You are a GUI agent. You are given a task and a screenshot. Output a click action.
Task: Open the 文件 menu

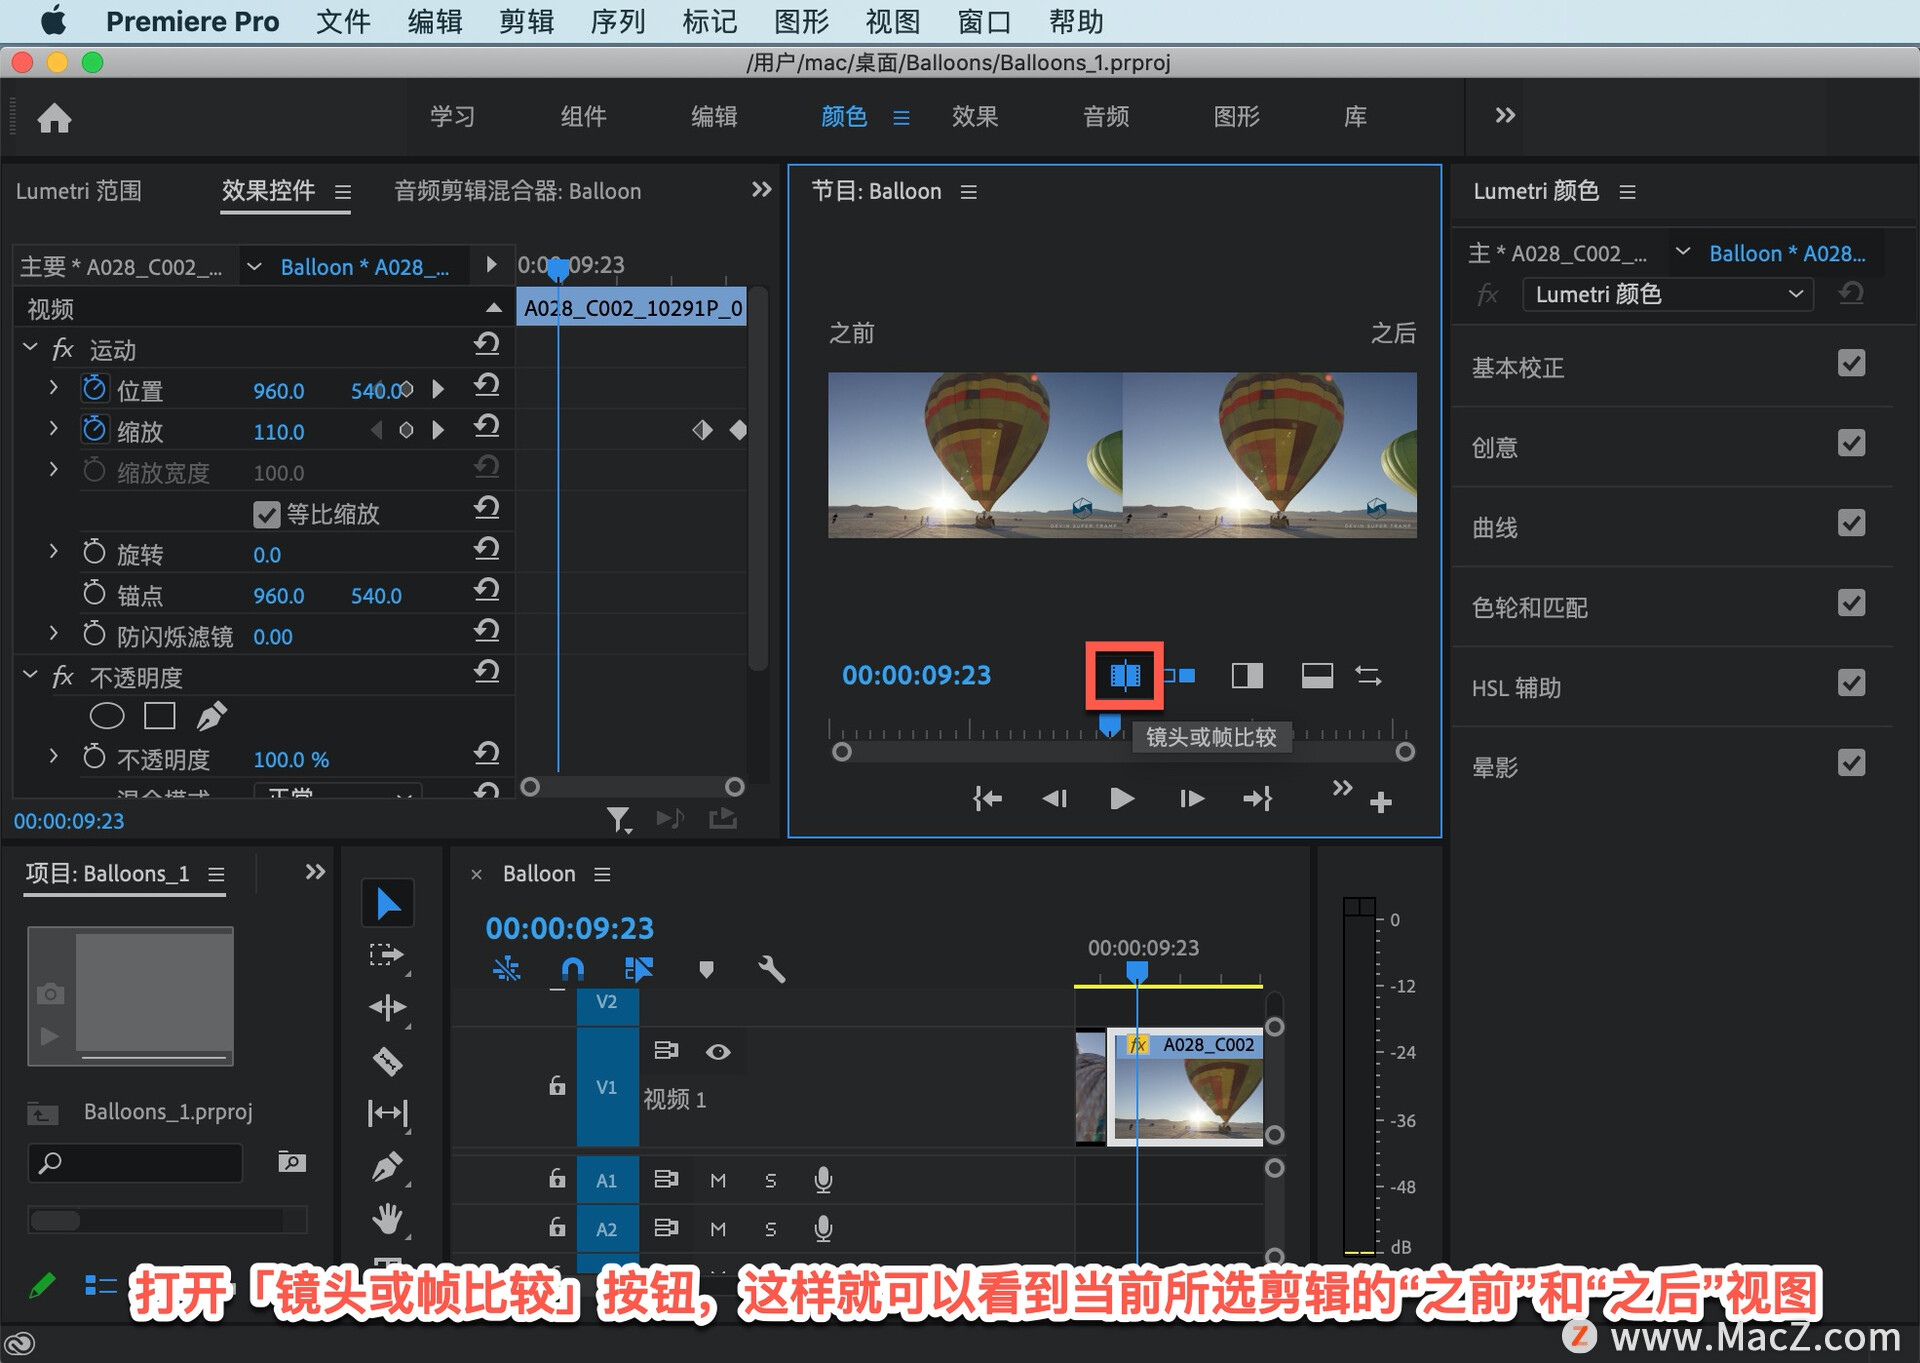pyautogui.click(x=343, y=21)
